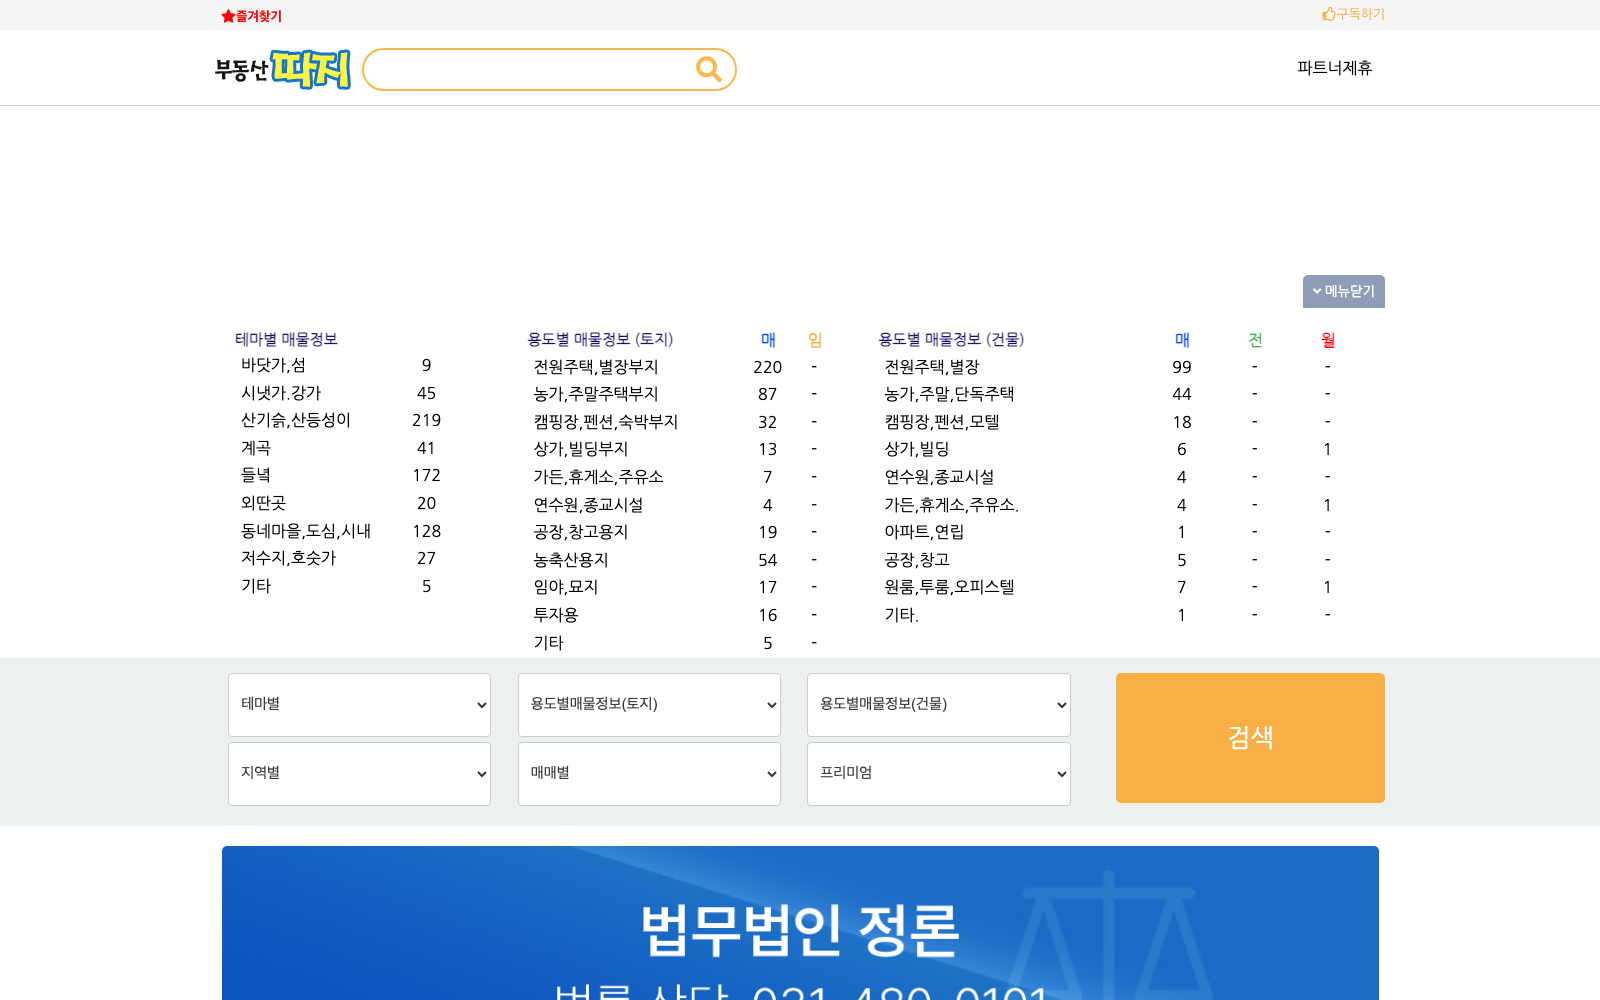
Task: Open the 농가,주말주택부지 land listing
Action: click(x=595, y=394)
